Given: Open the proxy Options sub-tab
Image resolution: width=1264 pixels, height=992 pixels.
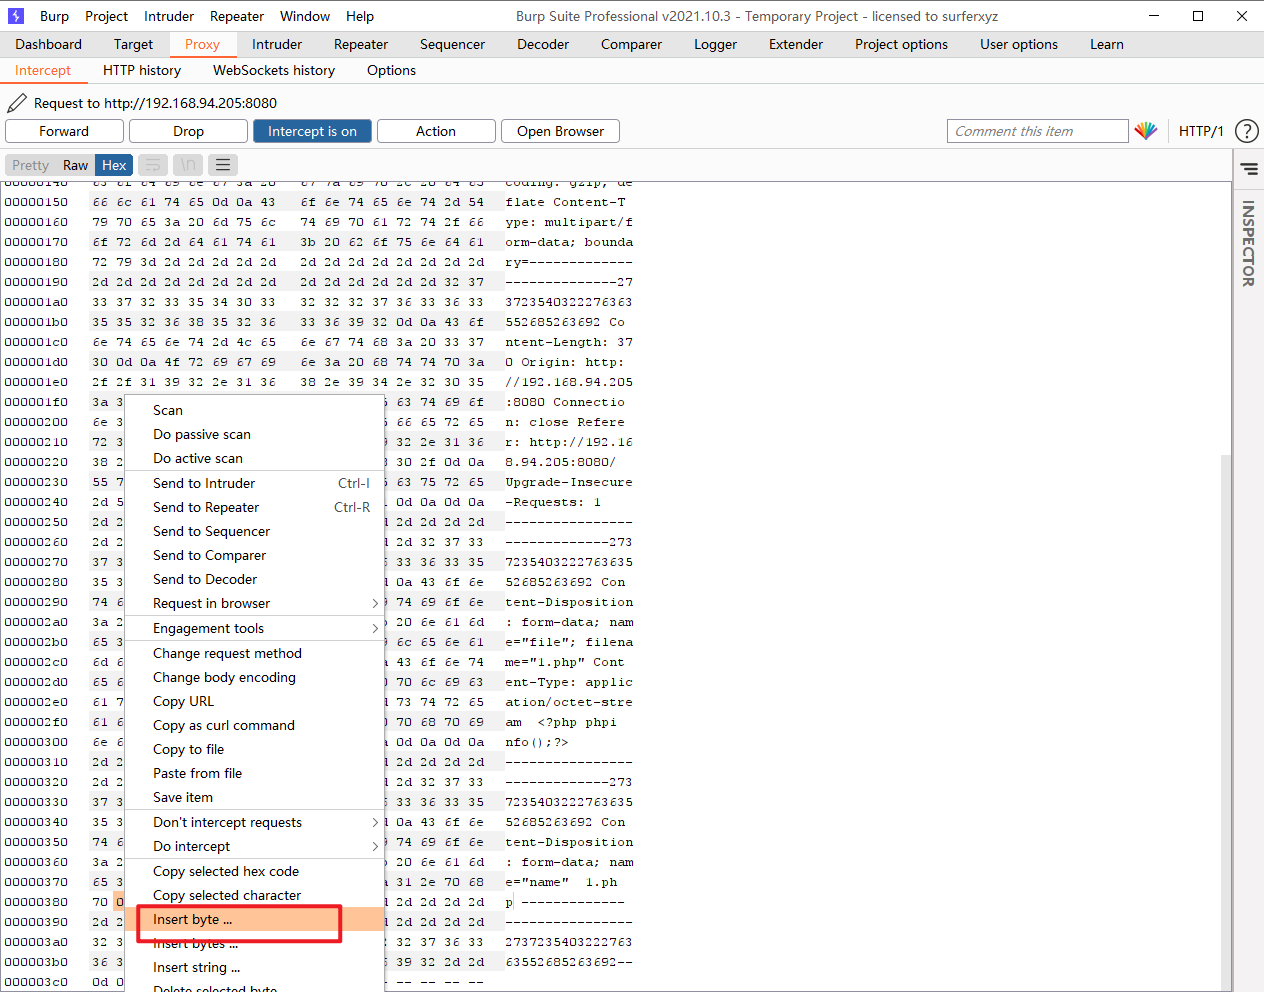Looking at the screenshot, I should pos(391,70).
